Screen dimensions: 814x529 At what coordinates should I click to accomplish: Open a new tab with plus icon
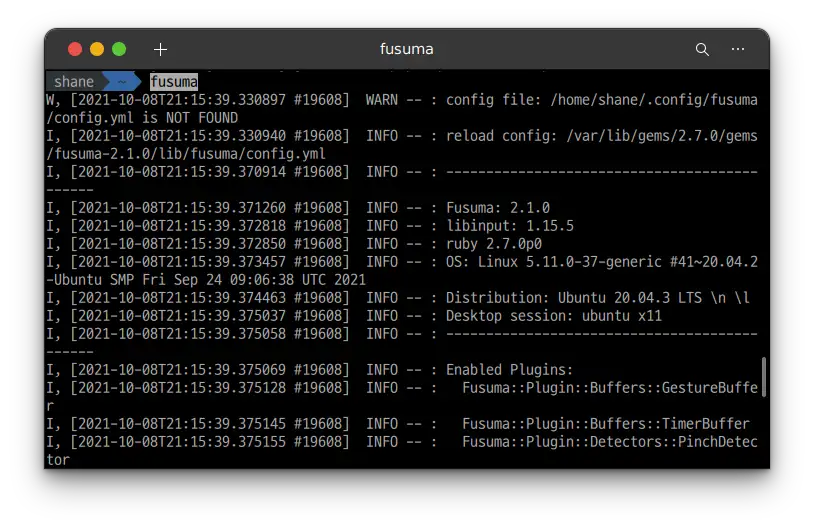click(x=160, y=49)
